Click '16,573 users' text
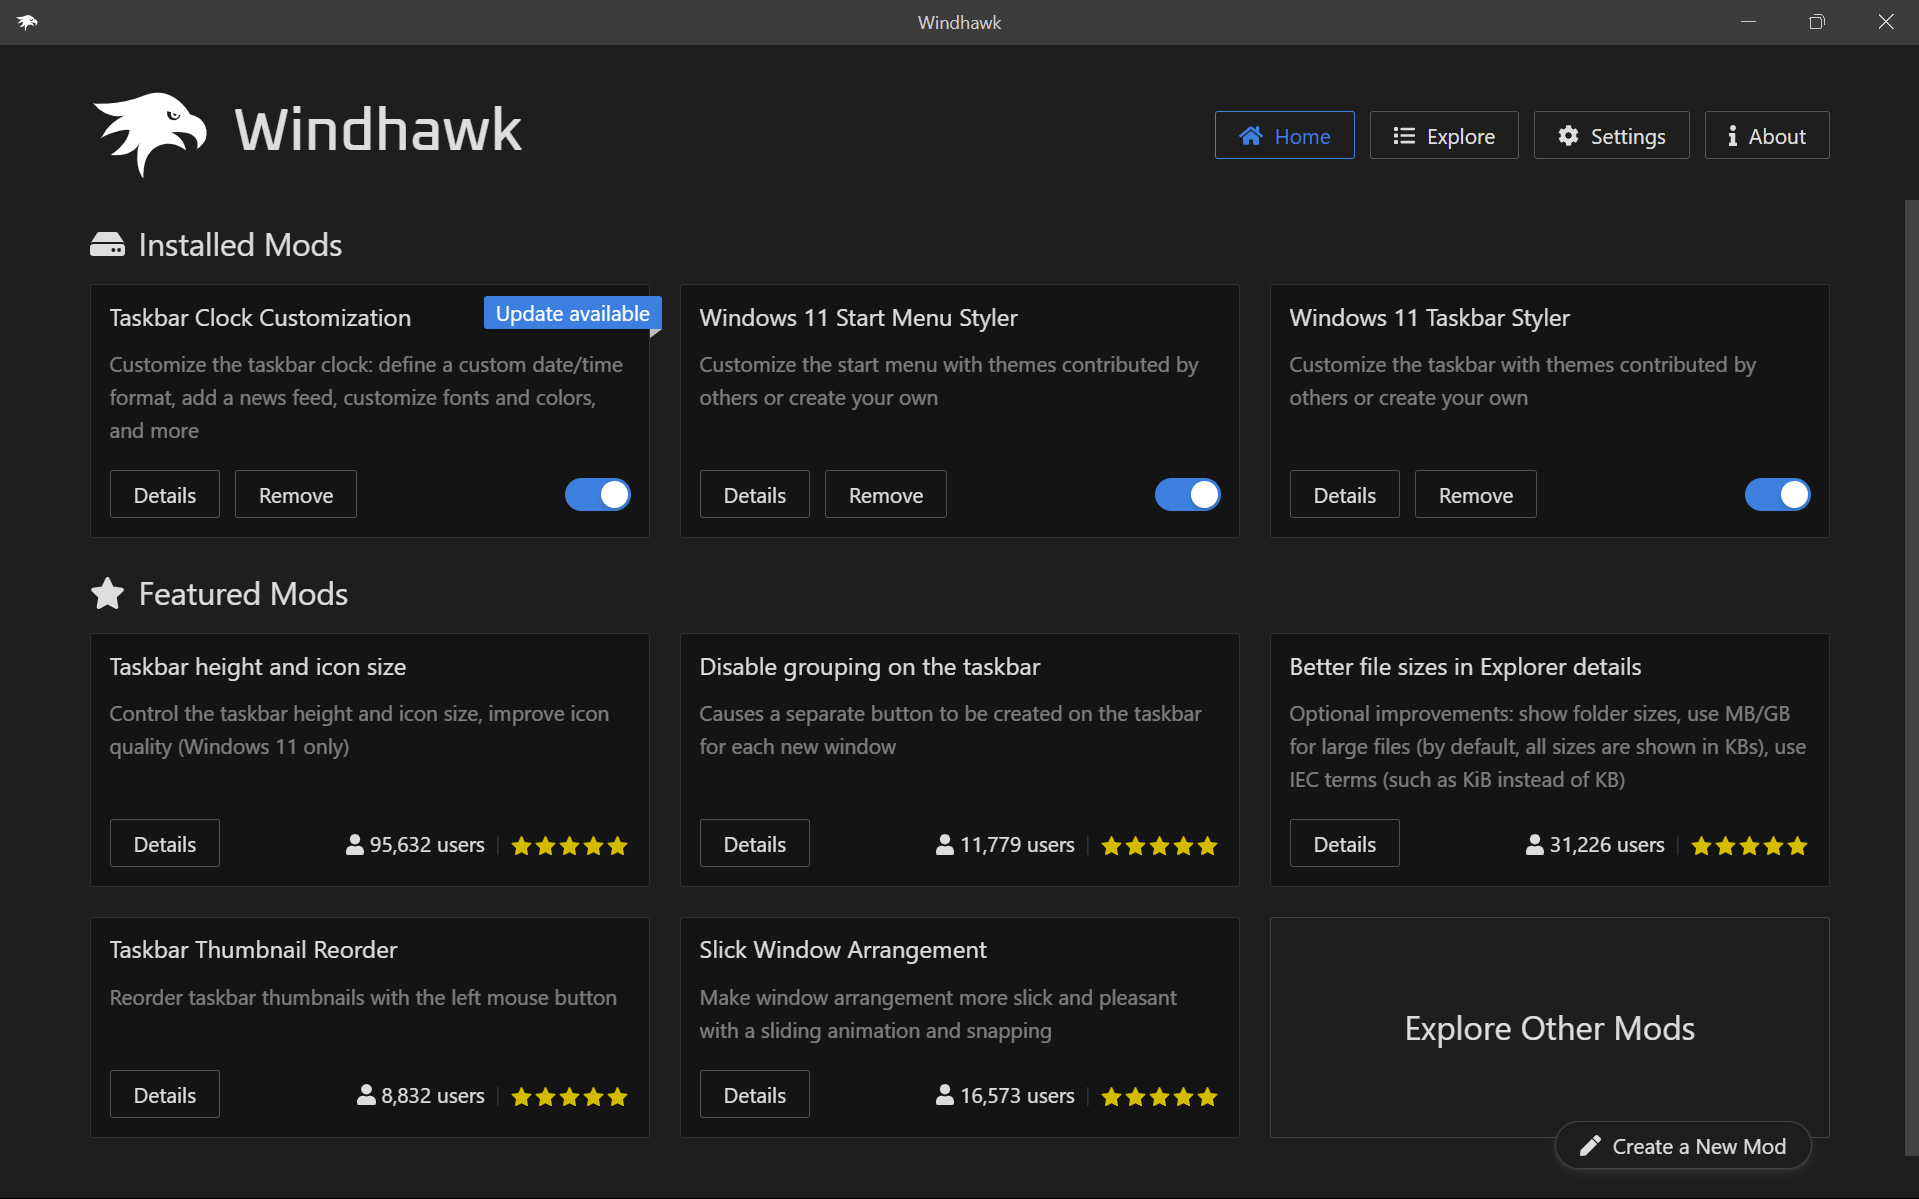Screen dimensions: 1919x1199 [1017, 1096]
